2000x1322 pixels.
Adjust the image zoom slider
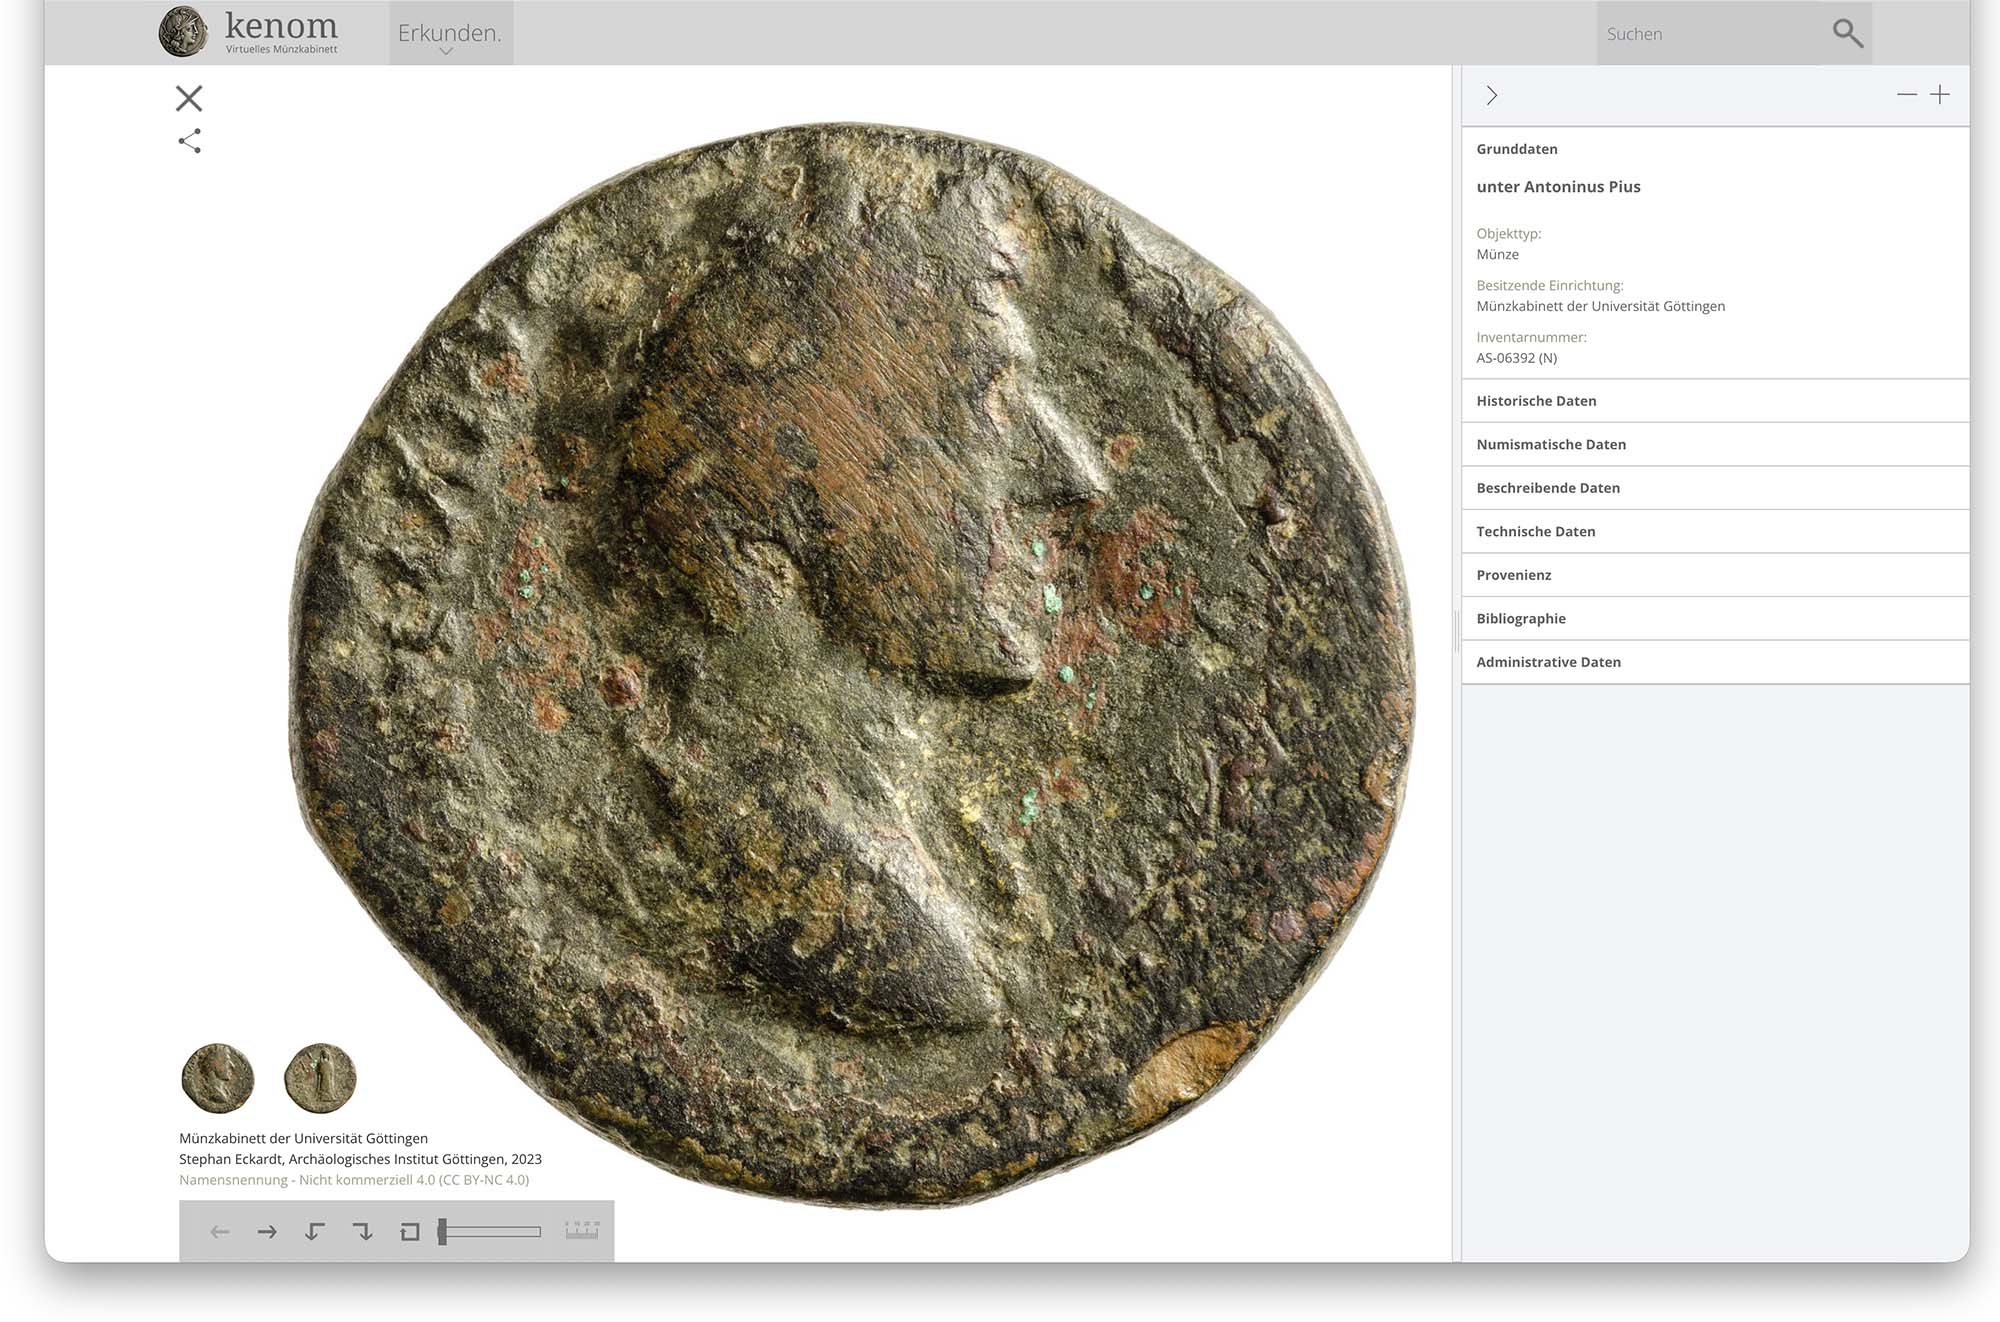(x=490, y=1232)
